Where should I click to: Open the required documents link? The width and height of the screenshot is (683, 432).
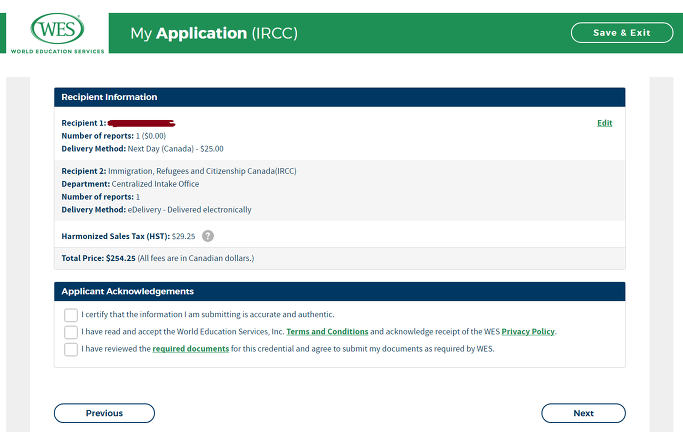pos(190,349)
